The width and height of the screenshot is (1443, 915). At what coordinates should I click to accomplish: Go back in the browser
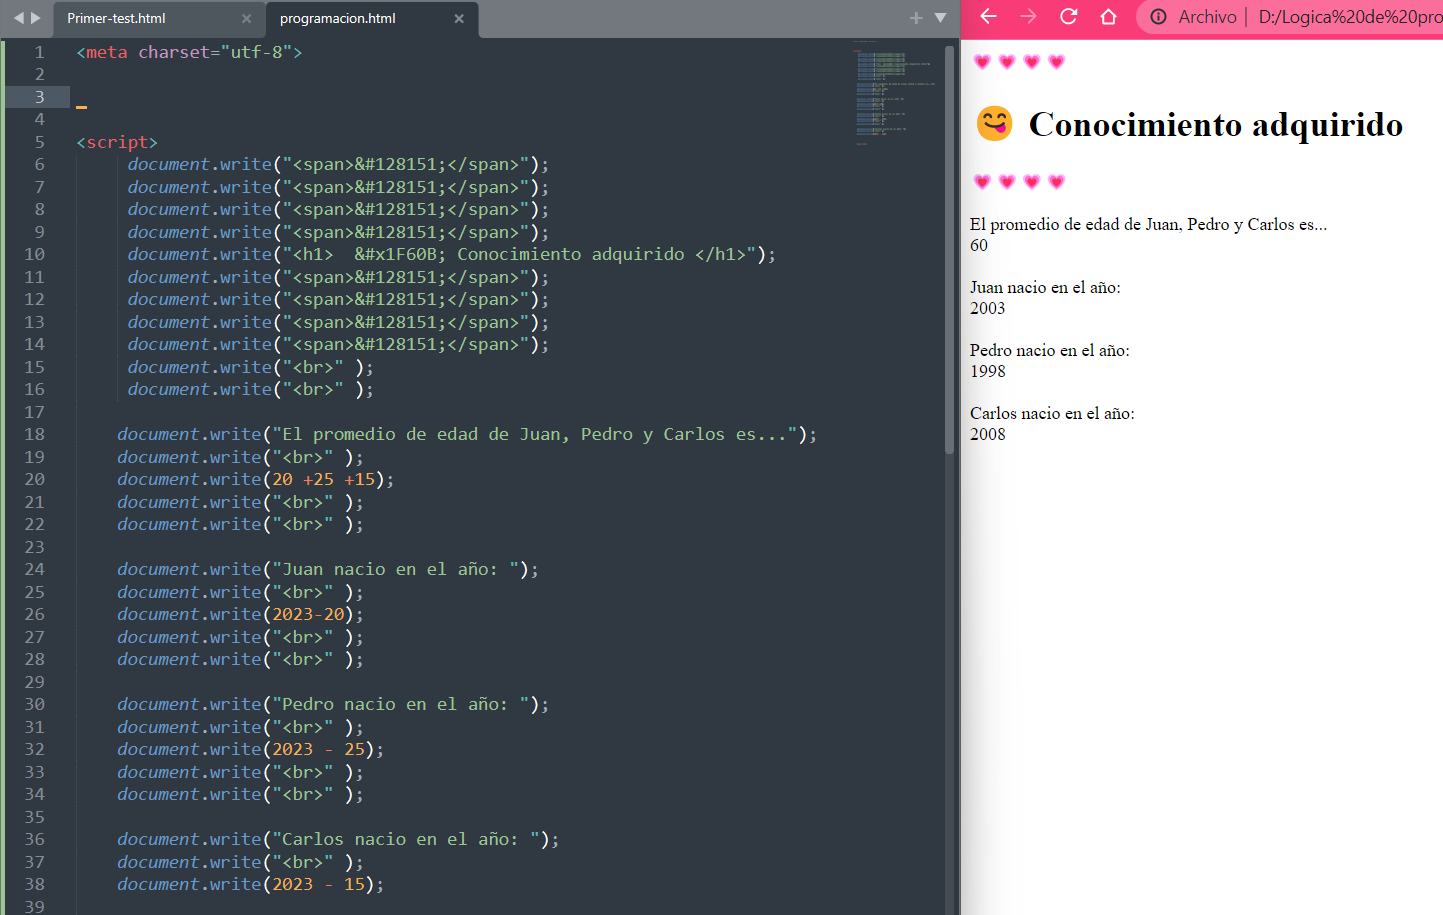click(x=988, y=17)
